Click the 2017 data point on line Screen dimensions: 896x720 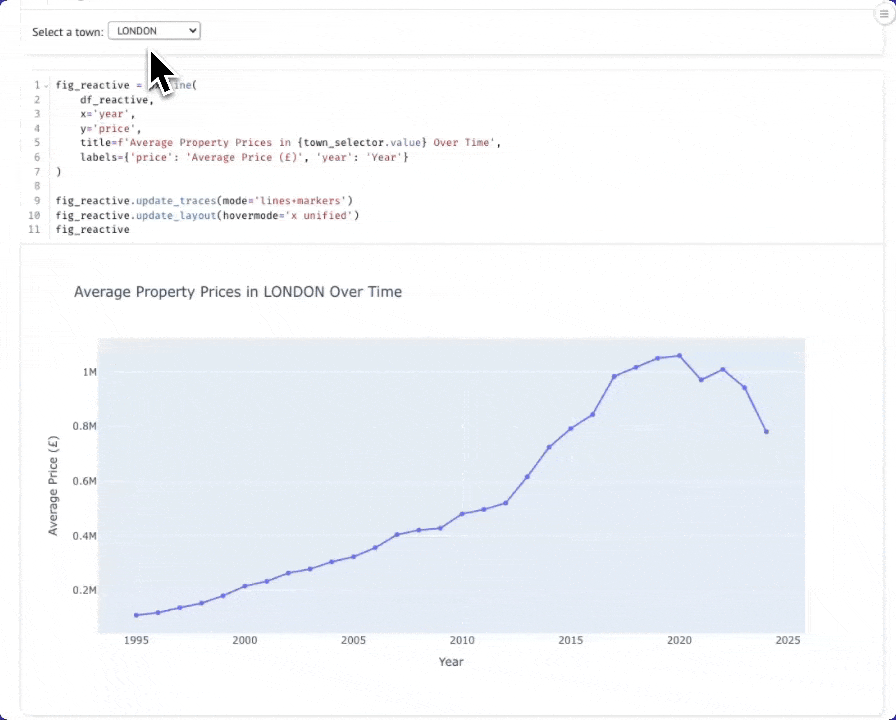coord(615,376)
